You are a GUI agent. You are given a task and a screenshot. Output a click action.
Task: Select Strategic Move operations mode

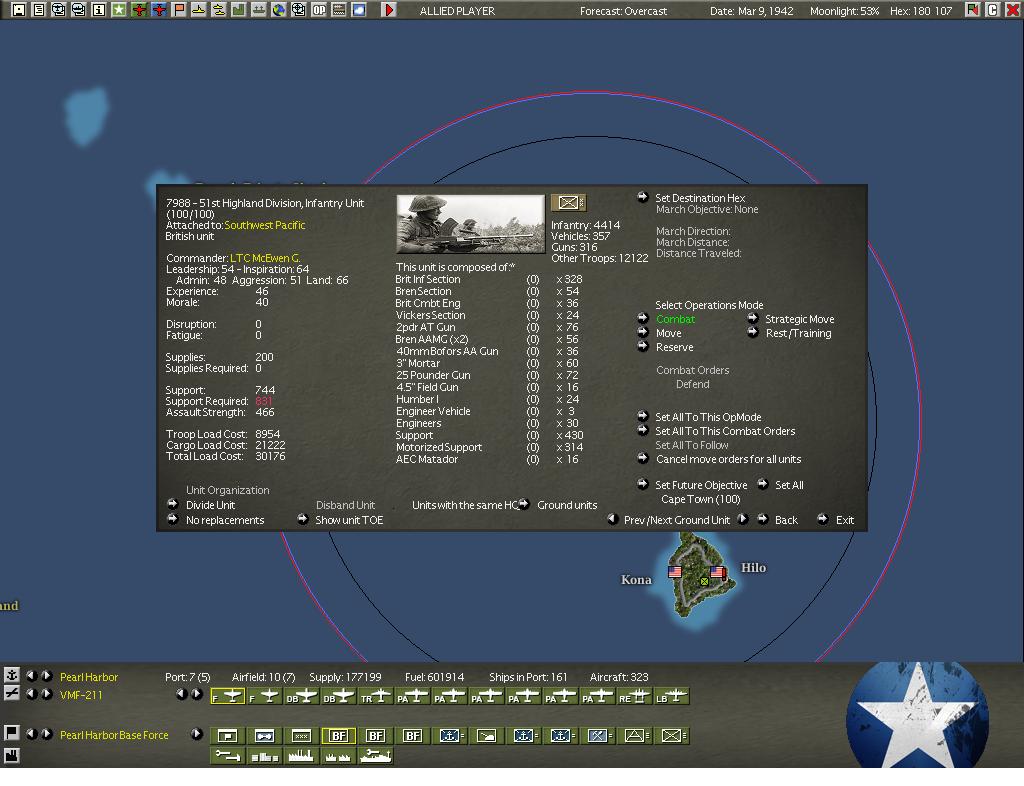tap(799, 320)
